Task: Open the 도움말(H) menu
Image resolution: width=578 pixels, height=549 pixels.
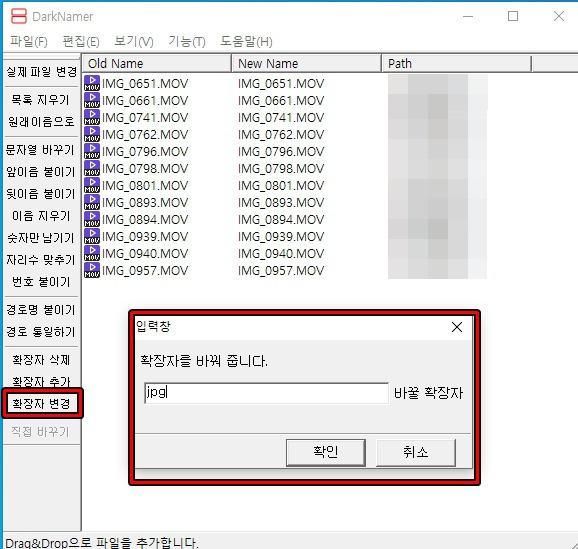Action: point(246,41)
